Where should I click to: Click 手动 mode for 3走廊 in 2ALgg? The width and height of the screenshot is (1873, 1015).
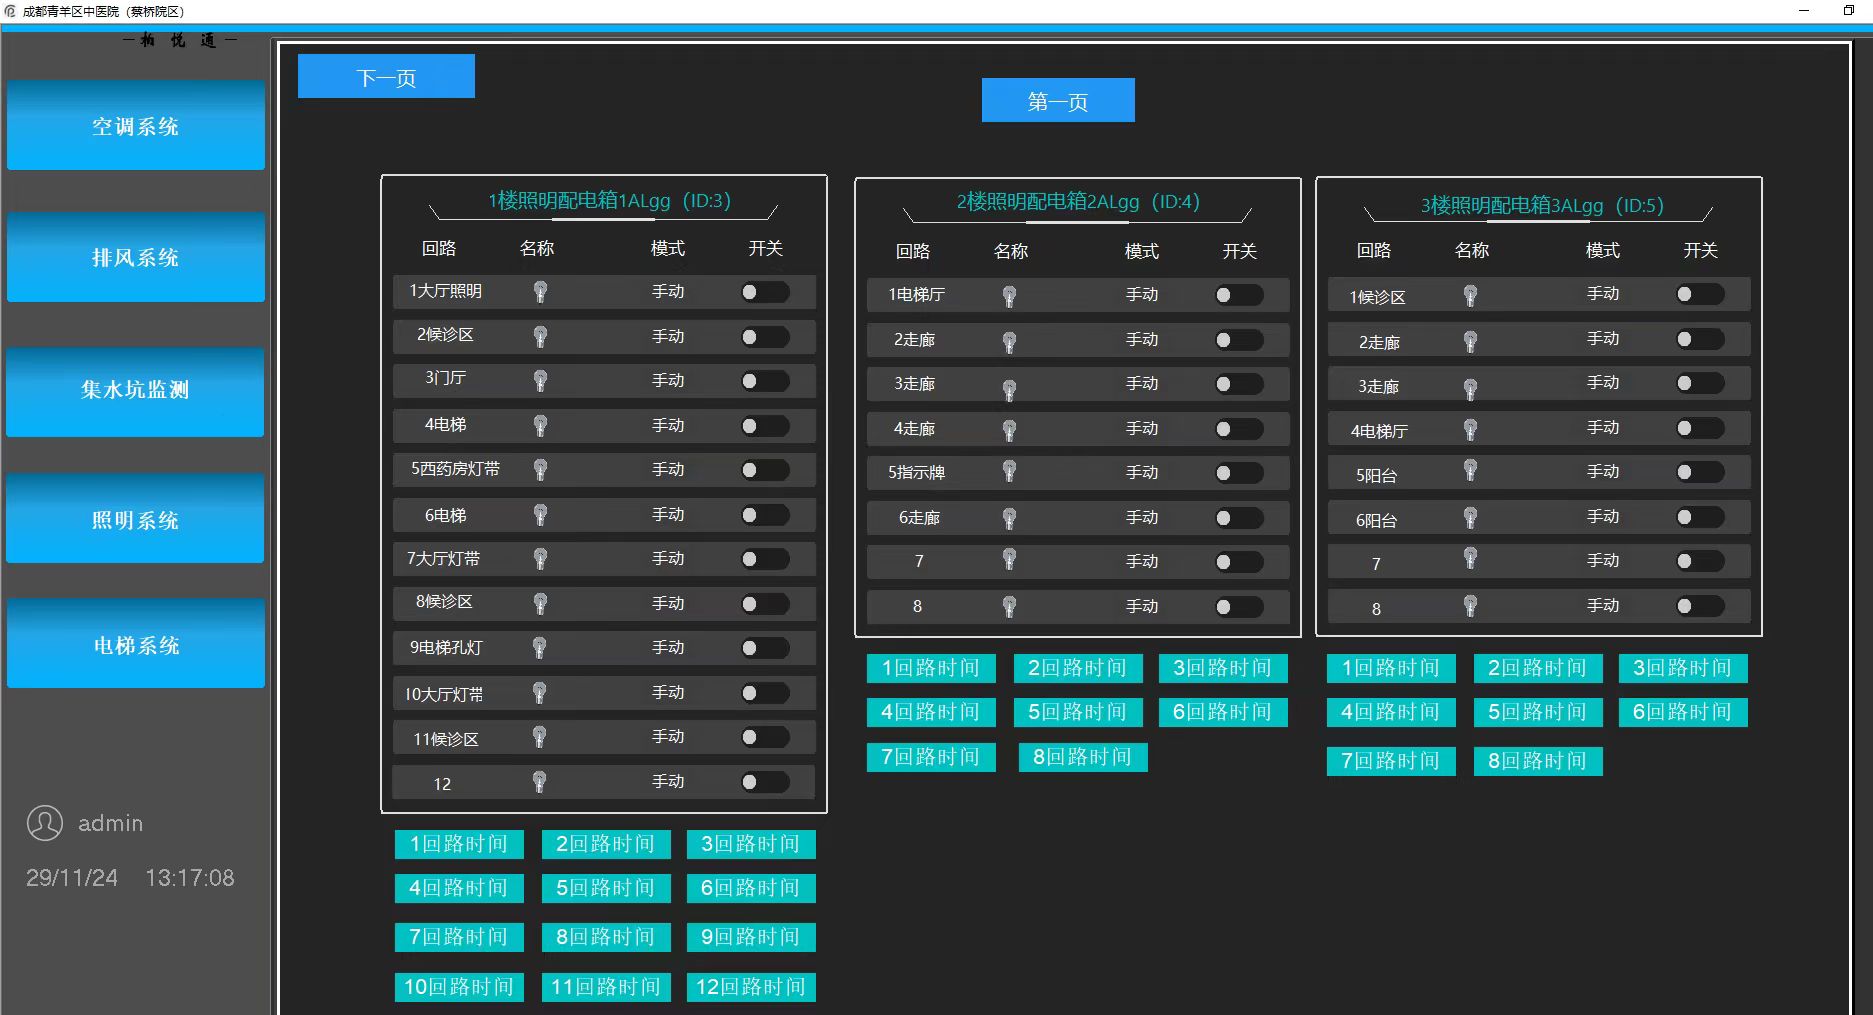pos(1142,383)
